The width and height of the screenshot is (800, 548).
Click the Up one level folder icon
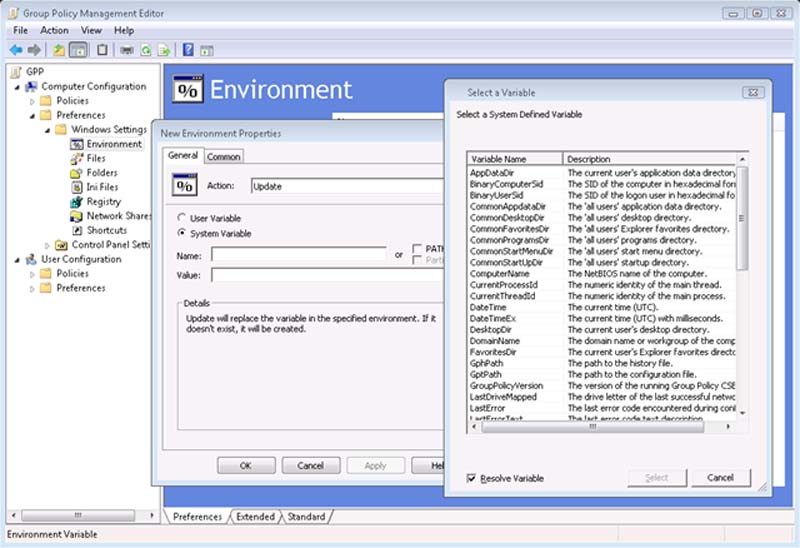click(x=59, y=50)
